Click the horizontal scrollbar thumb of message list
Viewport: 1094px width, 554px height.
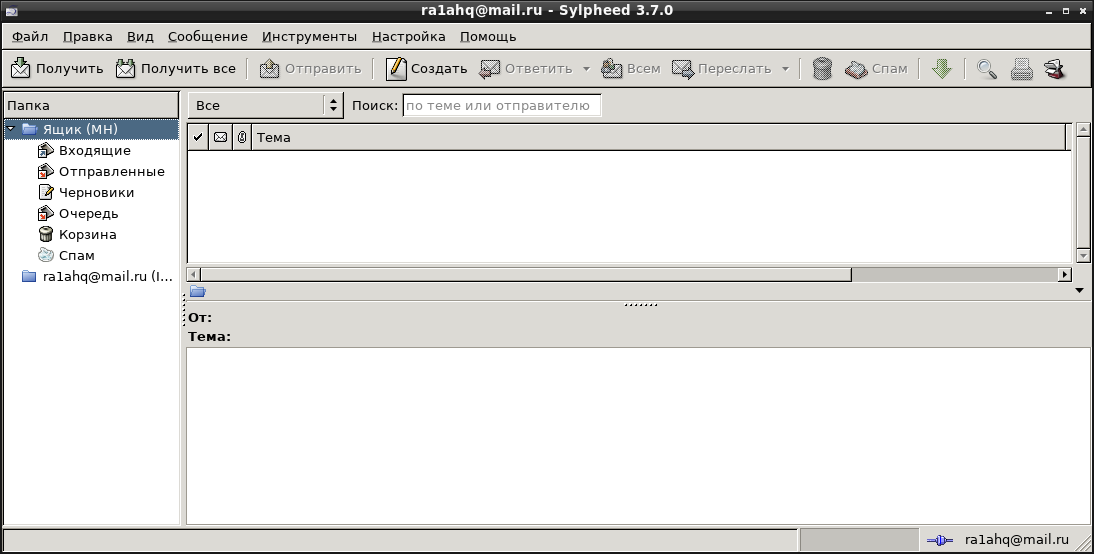pyautogui.click(x=526, y=274)
